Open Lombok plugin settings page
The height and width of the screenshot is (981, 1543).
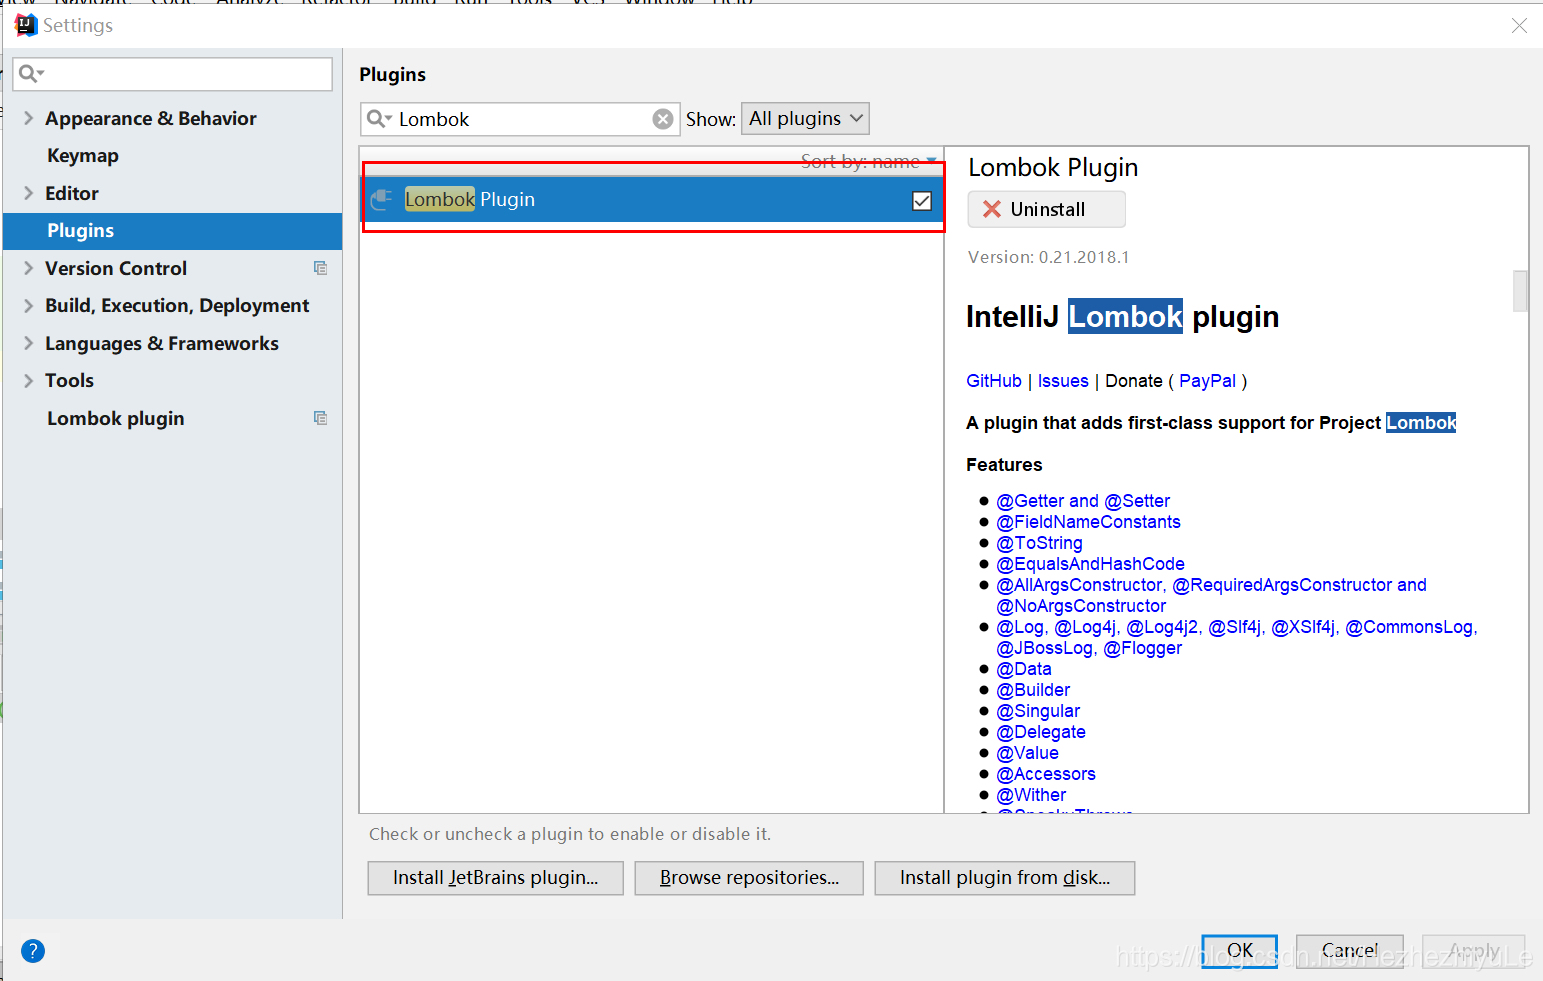click(116, 419)
